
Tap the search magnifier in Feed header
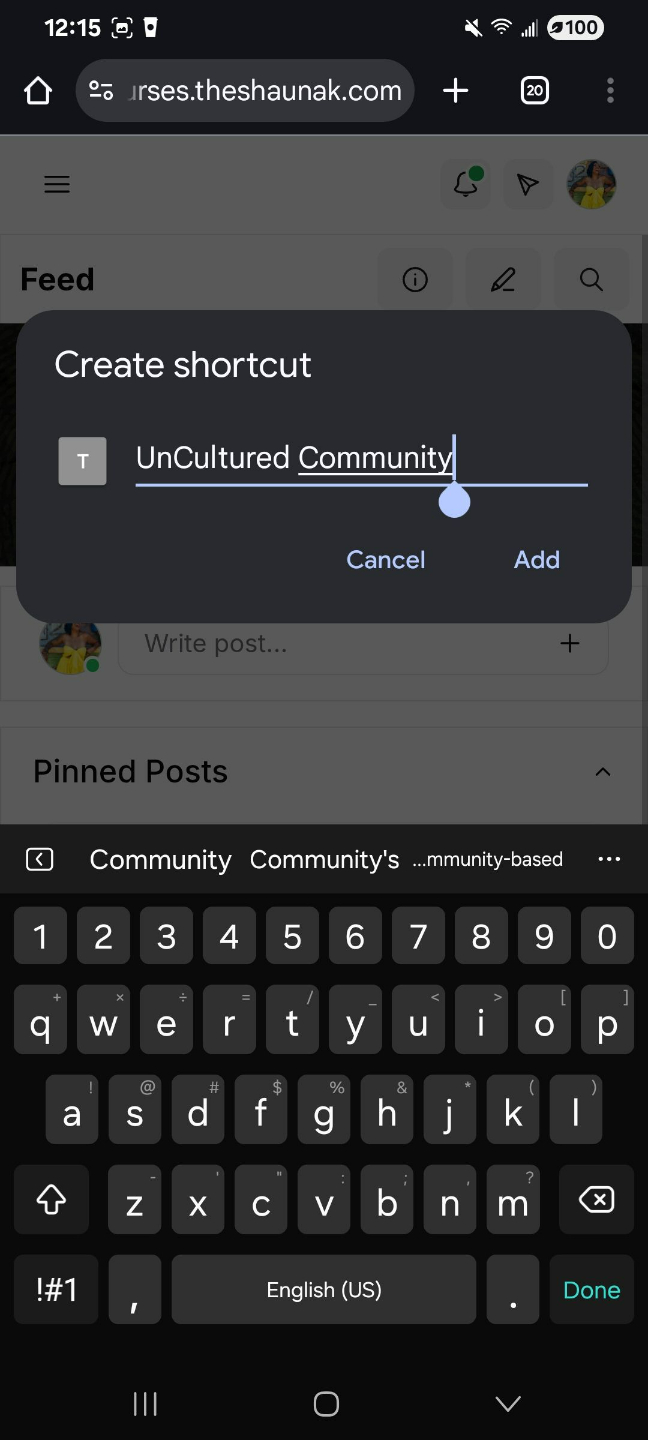(x=591, y=279)
